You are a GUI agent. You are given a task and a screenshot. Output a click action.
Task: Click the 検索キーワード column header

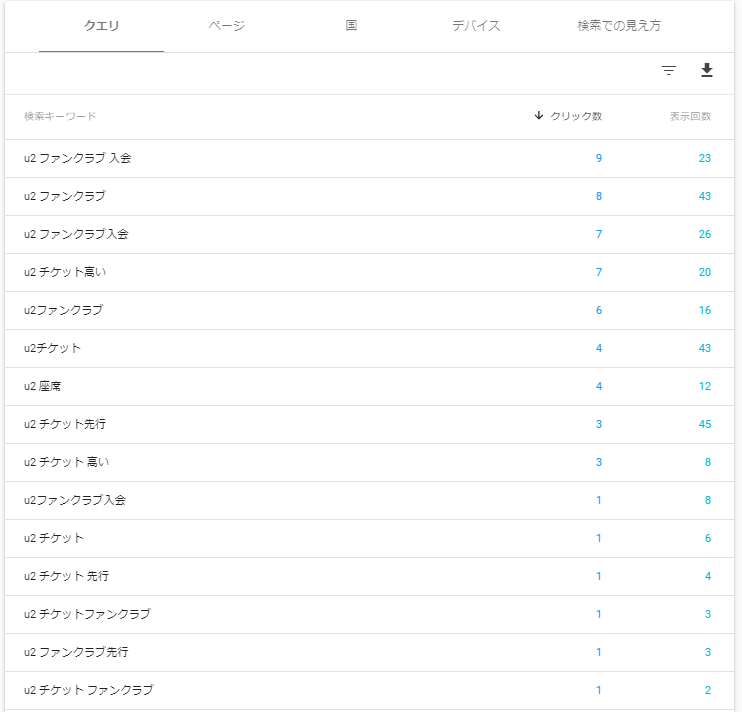[x=60, y=116]
